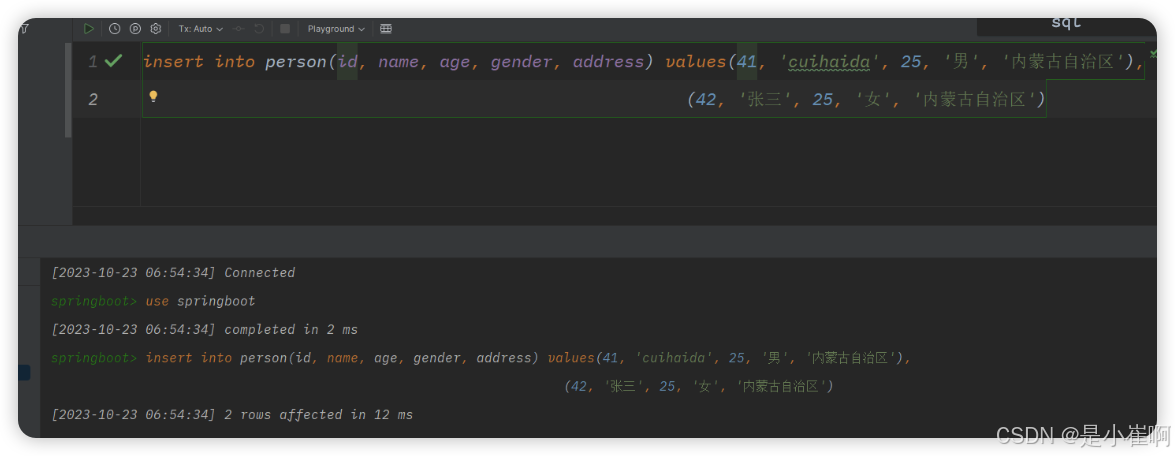Click the vertical scrollbar left of the gutter
This screenshot has width=1175, height=456.
pyautogui.click(x=68, y=90)
